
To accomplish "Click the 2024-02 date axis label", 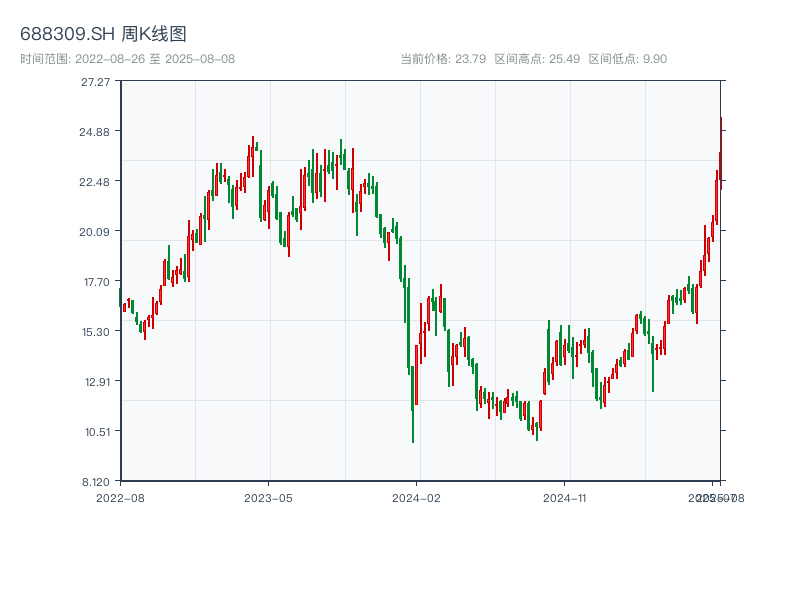I will coord(417,497).
